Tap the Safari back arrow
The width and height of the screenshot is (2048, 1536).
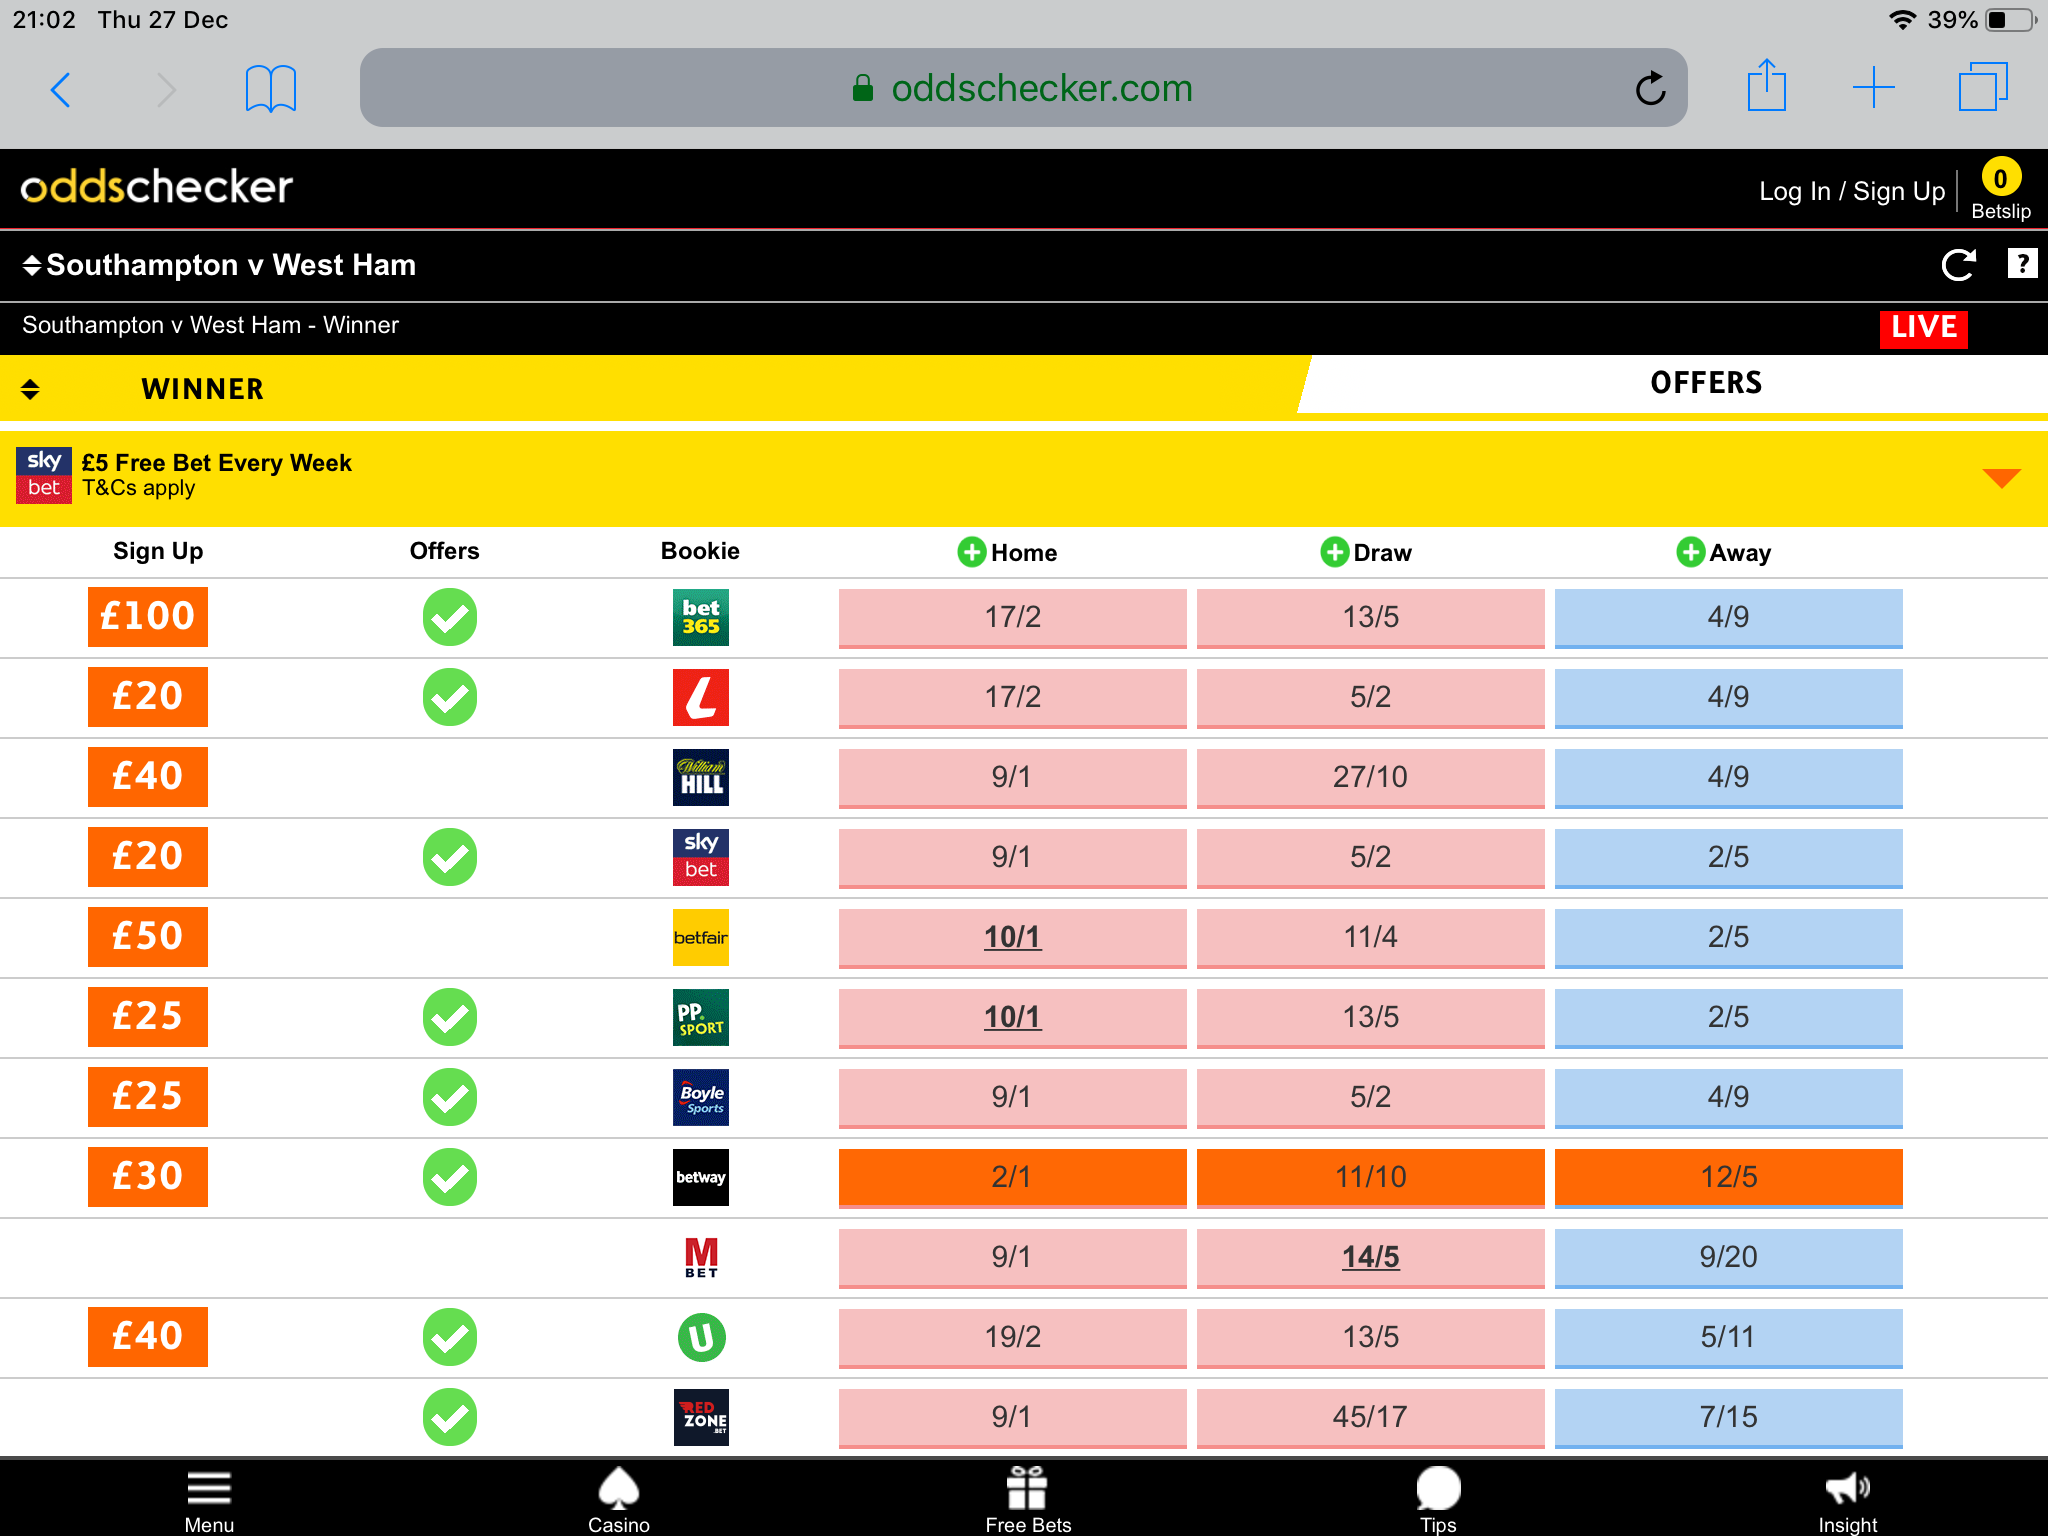[x=61, y=90]
